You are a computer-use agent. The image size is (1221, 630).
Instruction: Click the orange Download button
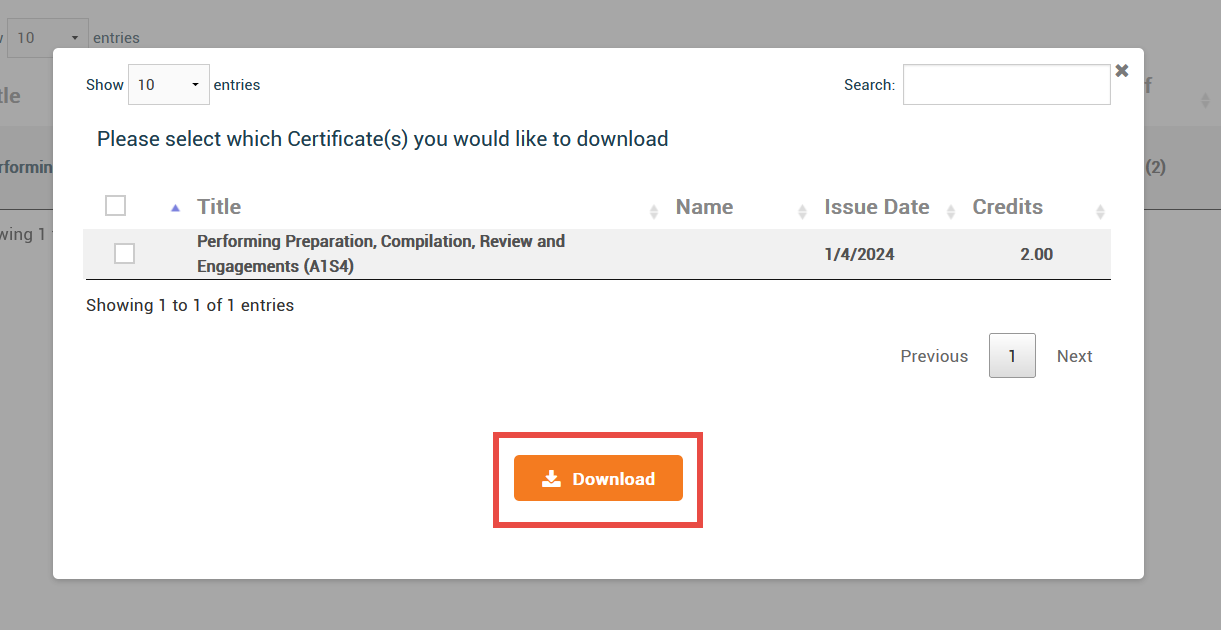point(598,479)
